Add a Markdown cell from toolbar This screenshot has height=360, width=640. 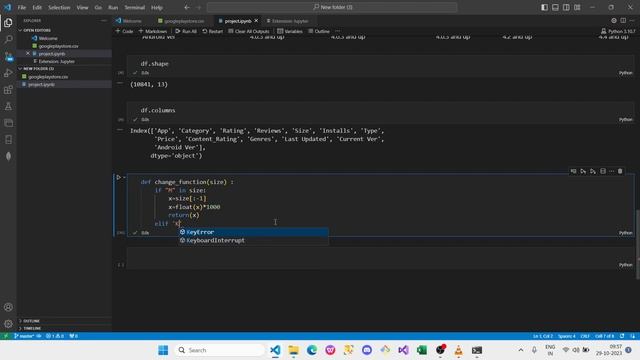(153, 31)
